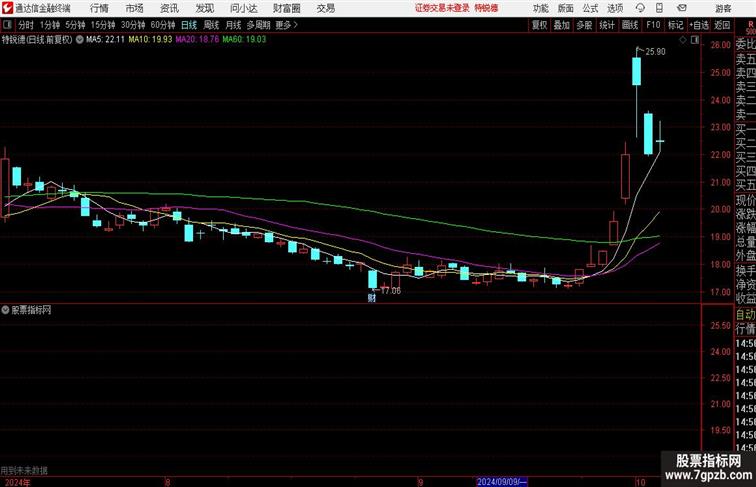Click the 通达信 red logo icon
The width and height of the screenshot is (756, 487).
pyautogui.click(x=7, y=8)
